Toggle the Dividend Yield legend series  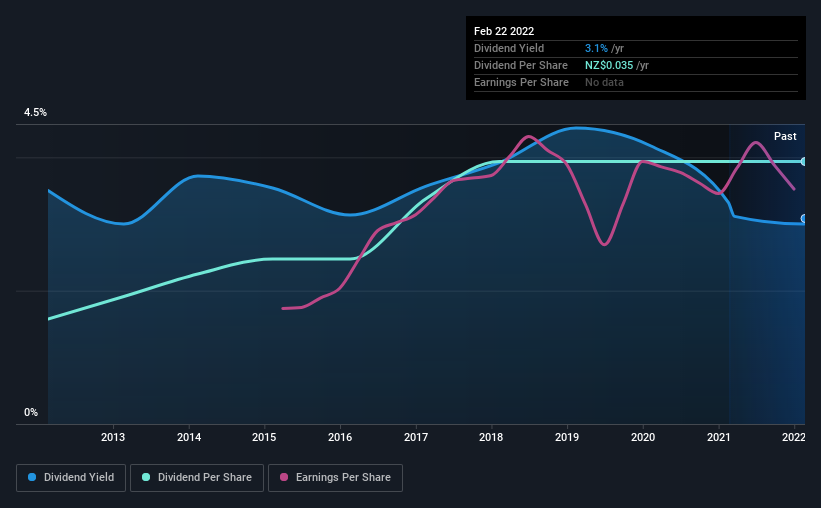tap(71, 478)
